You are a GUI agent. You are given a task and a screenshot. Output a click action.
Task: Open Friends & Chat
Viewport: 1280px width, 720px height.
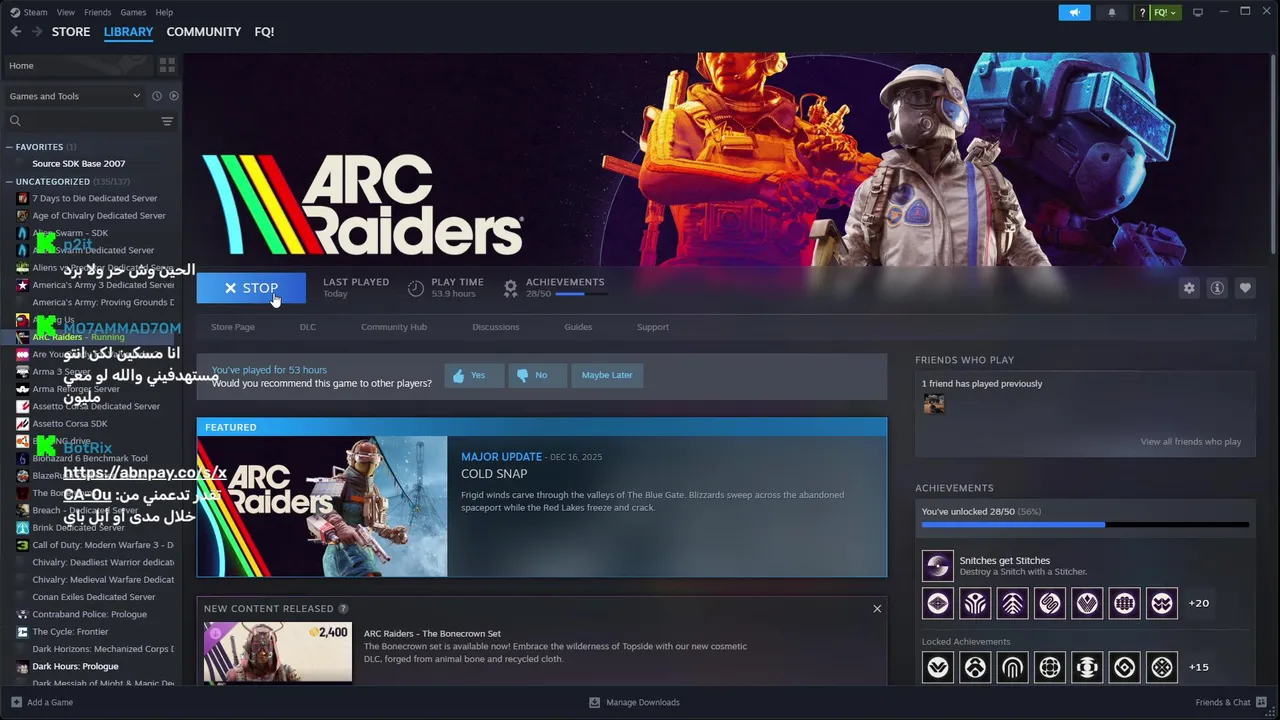(x=1229, y=702)
